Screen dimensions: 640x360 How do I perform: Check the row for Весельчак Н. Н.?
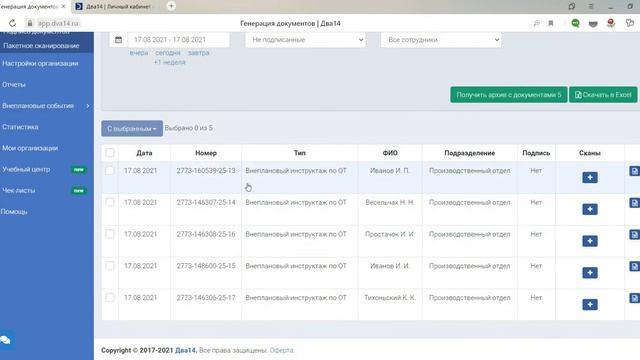110,202
